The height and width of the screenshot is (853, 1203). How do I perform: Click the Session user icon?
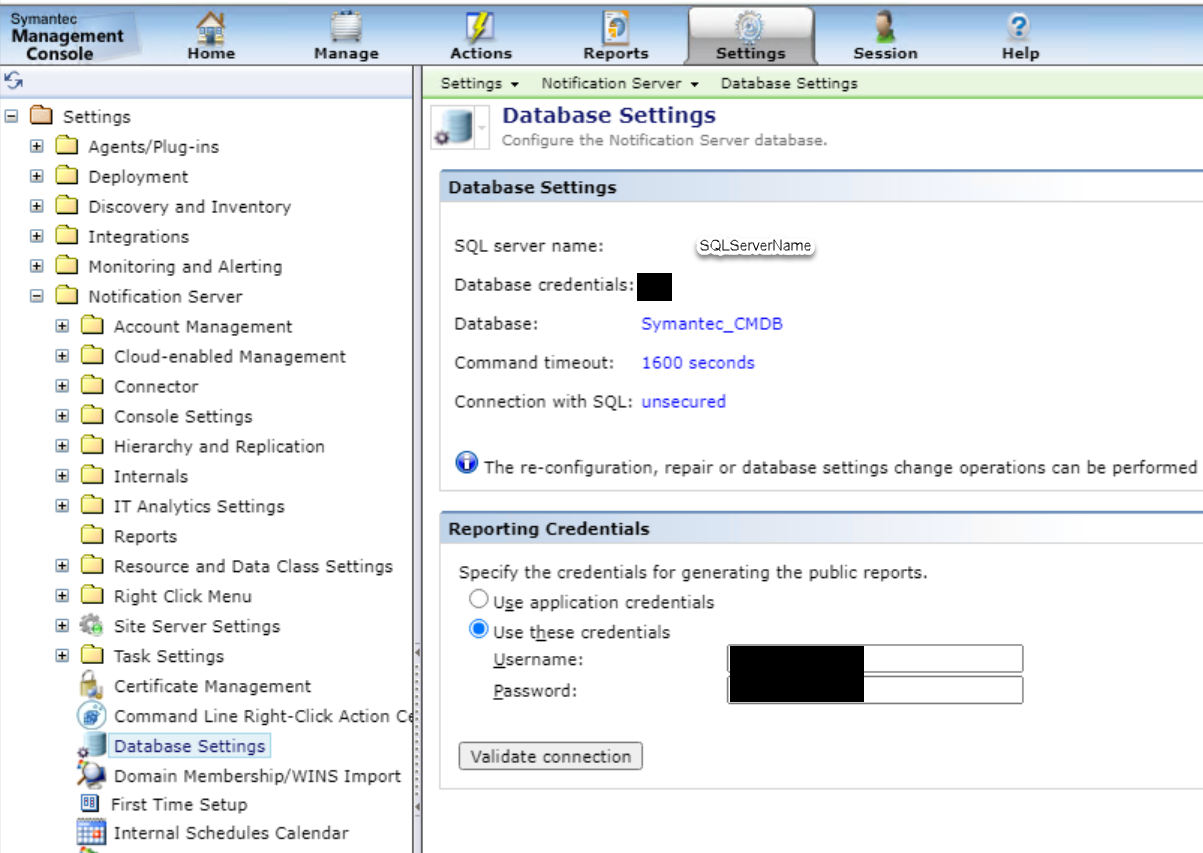click(x=885, y=27)
